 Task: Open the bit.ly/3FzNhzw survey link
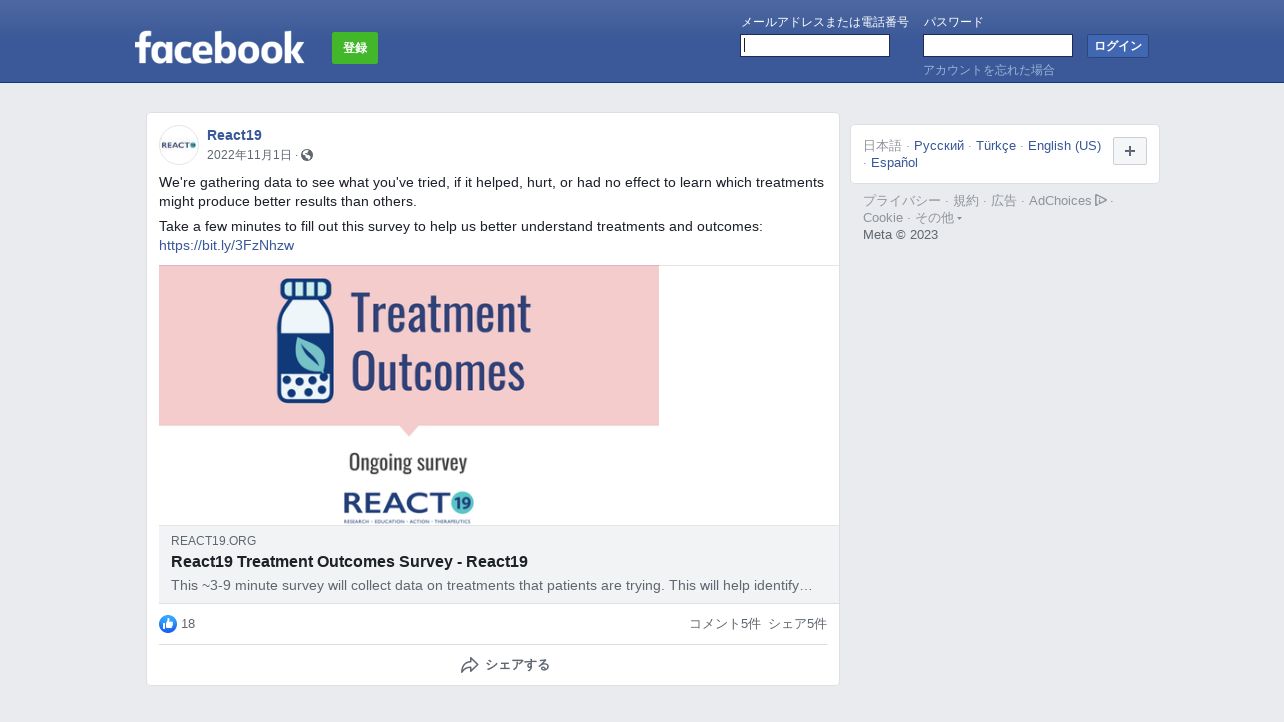click(227, 245)
